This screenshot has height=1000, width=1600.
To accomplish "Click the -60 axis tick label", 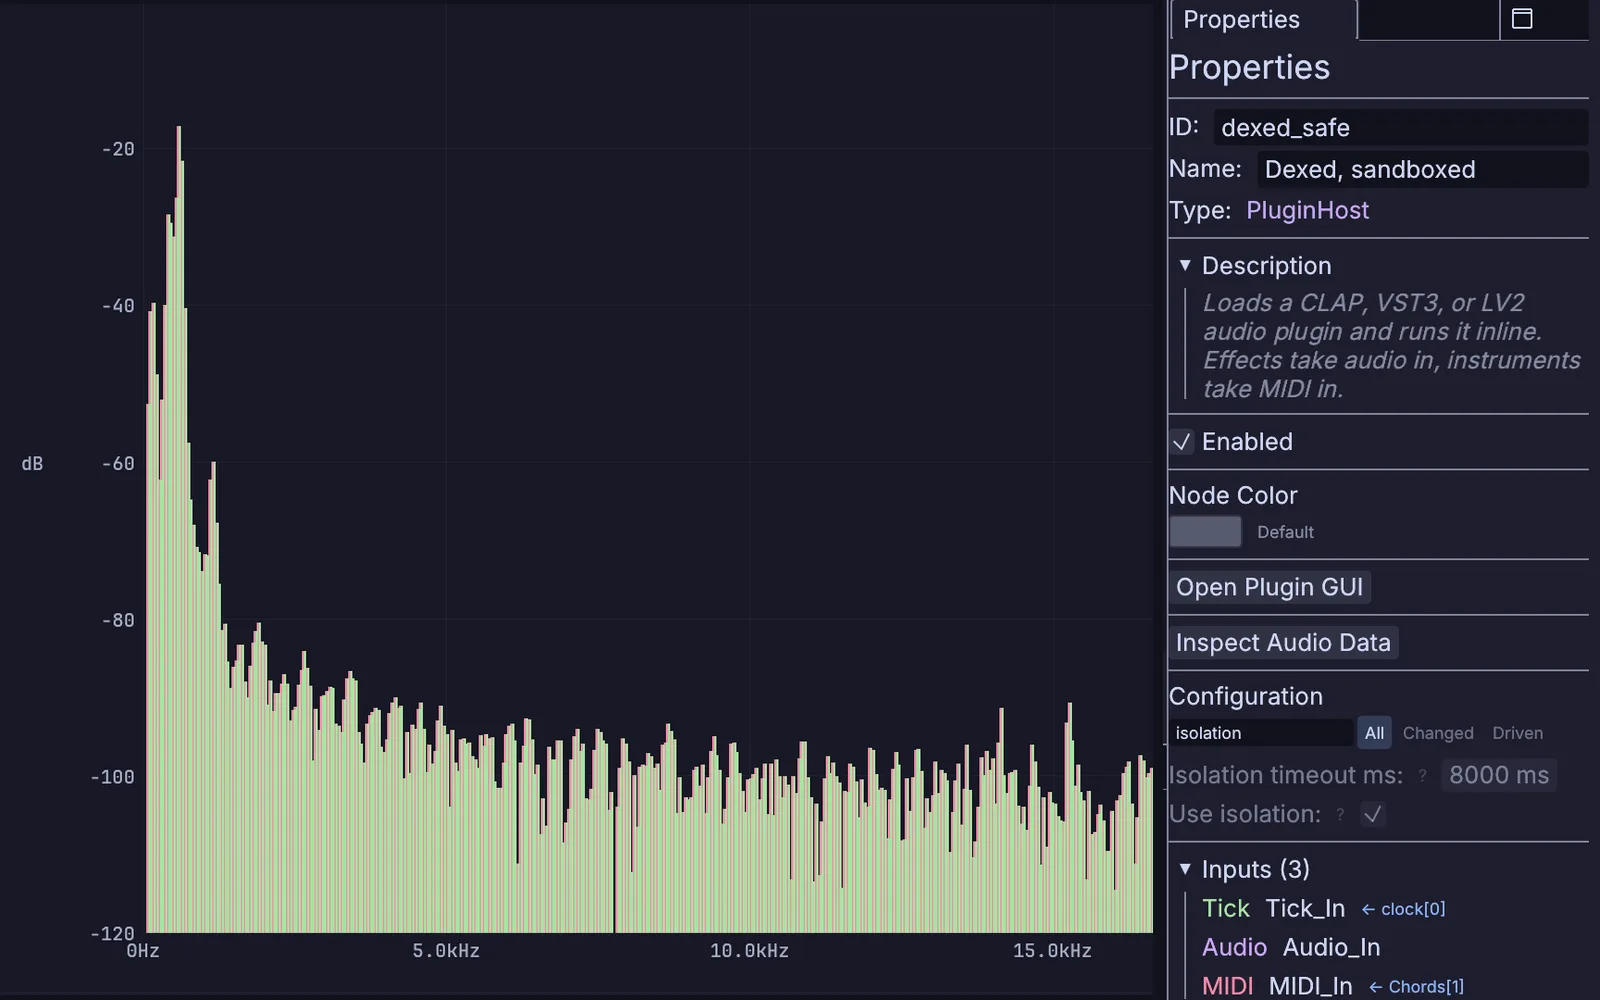I will pyautogui.click(x=118, y=464).
